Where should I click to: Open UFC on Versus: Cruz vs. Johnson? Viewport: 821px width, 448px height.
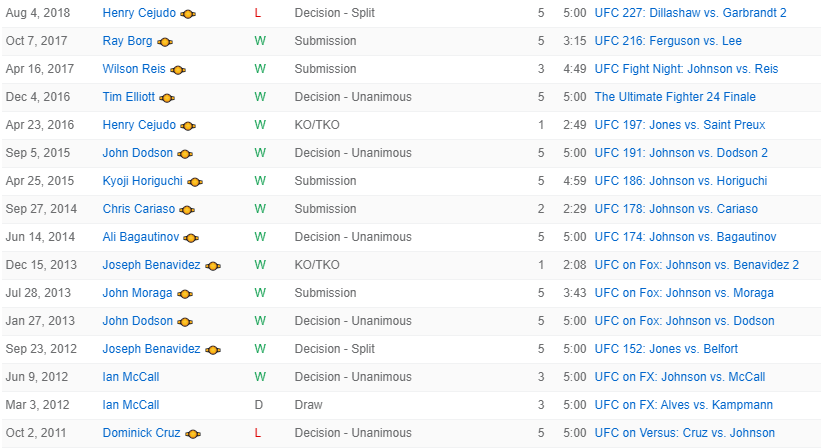click(x=684, y=433)
